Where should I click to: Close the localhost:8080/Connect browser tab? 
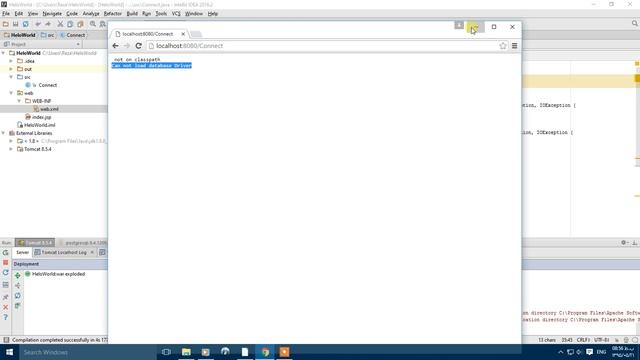tap(183, 34)
